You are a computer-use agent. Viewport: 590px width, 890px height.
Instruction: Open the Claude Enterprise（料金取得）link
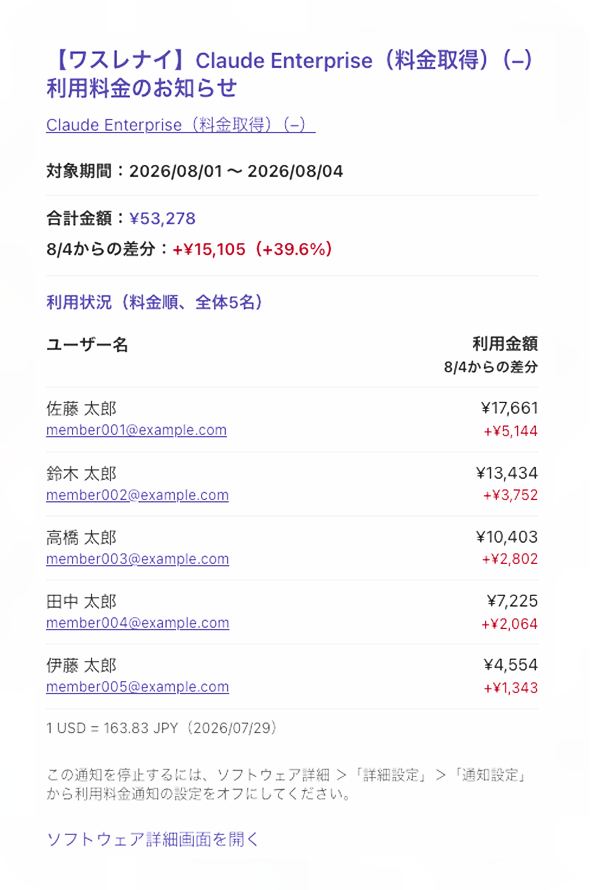coord(181,125)
